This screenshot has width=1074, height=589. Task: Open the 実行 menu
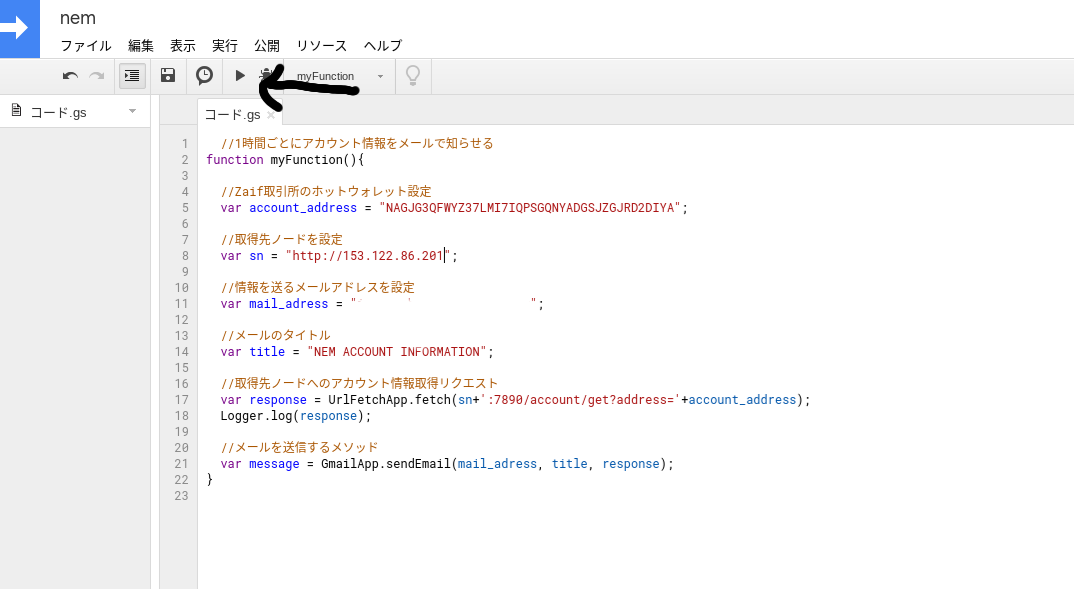click(x=224, y=45)
